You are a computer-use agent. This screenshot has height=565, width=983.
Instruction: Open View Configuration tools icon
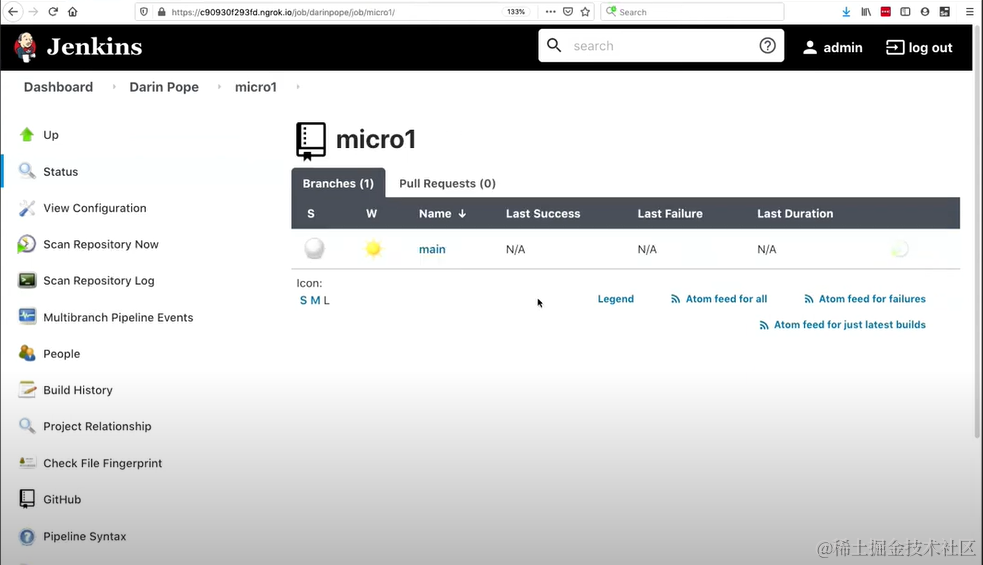(x=27, y=208)
